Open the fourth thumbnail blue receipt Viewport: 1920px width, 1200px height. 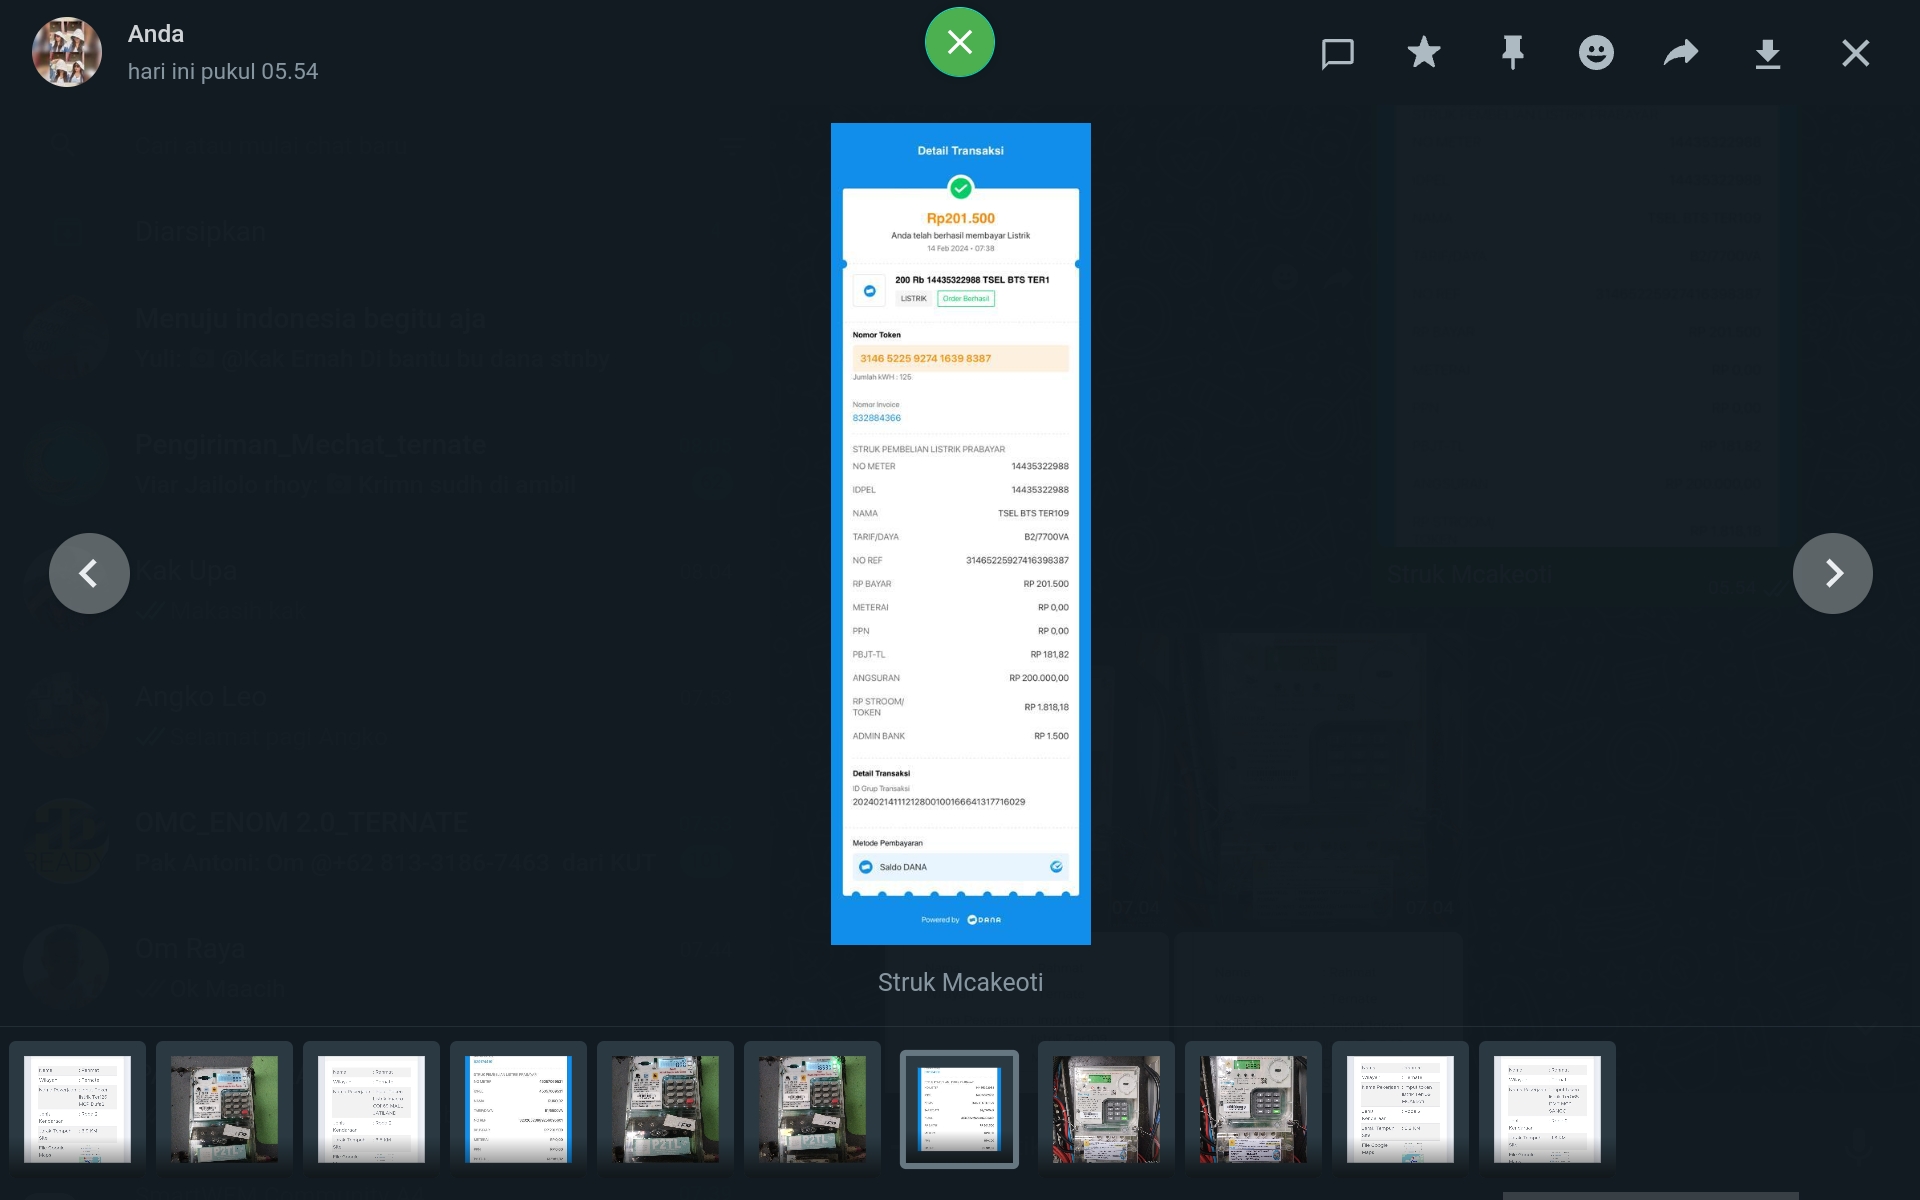pos(518,1109)
